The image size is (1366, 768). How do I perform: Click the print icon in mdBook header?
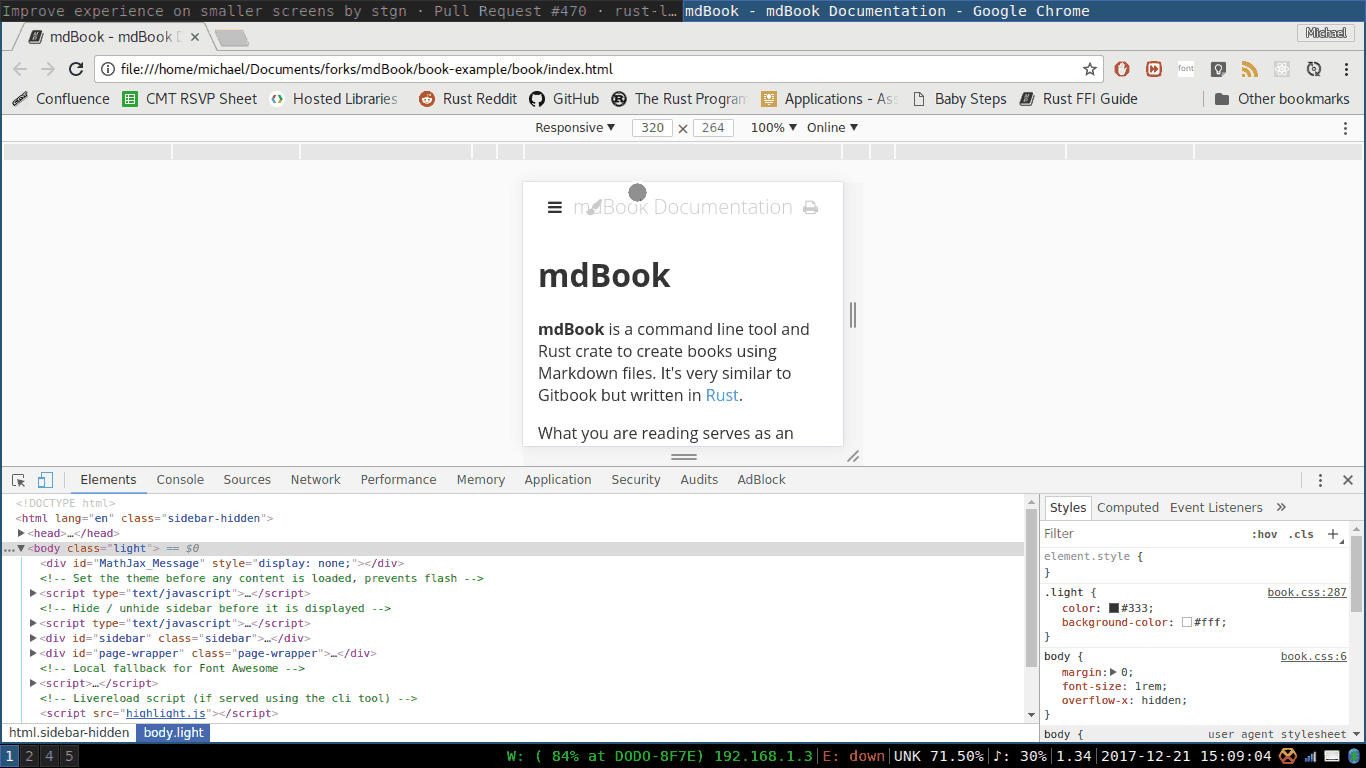click(811, 208)
